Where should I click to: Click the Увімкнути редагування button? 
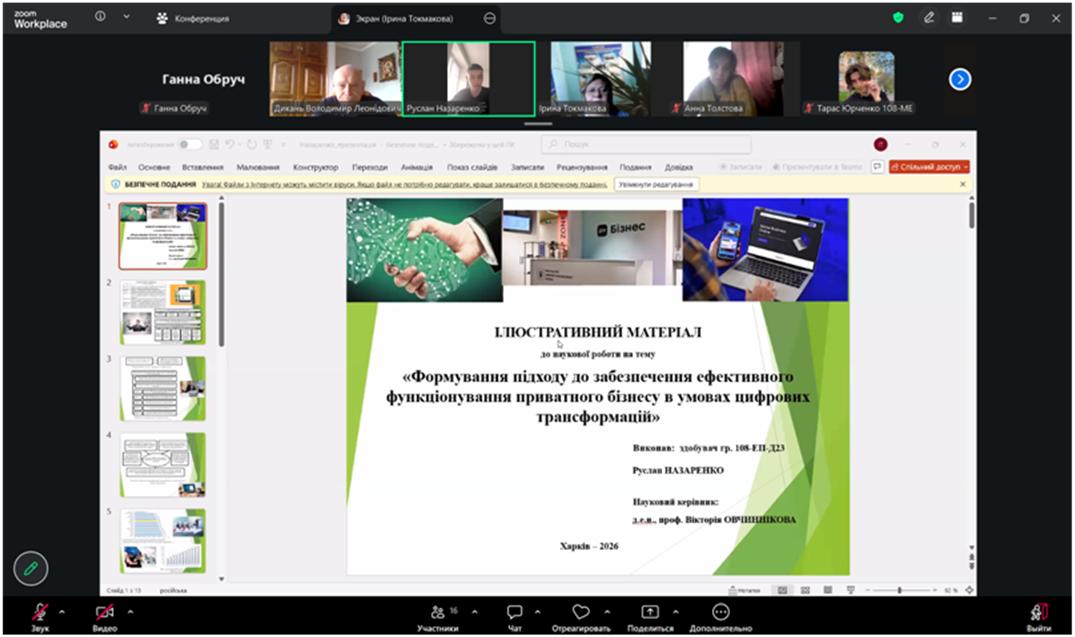[657, 184]
